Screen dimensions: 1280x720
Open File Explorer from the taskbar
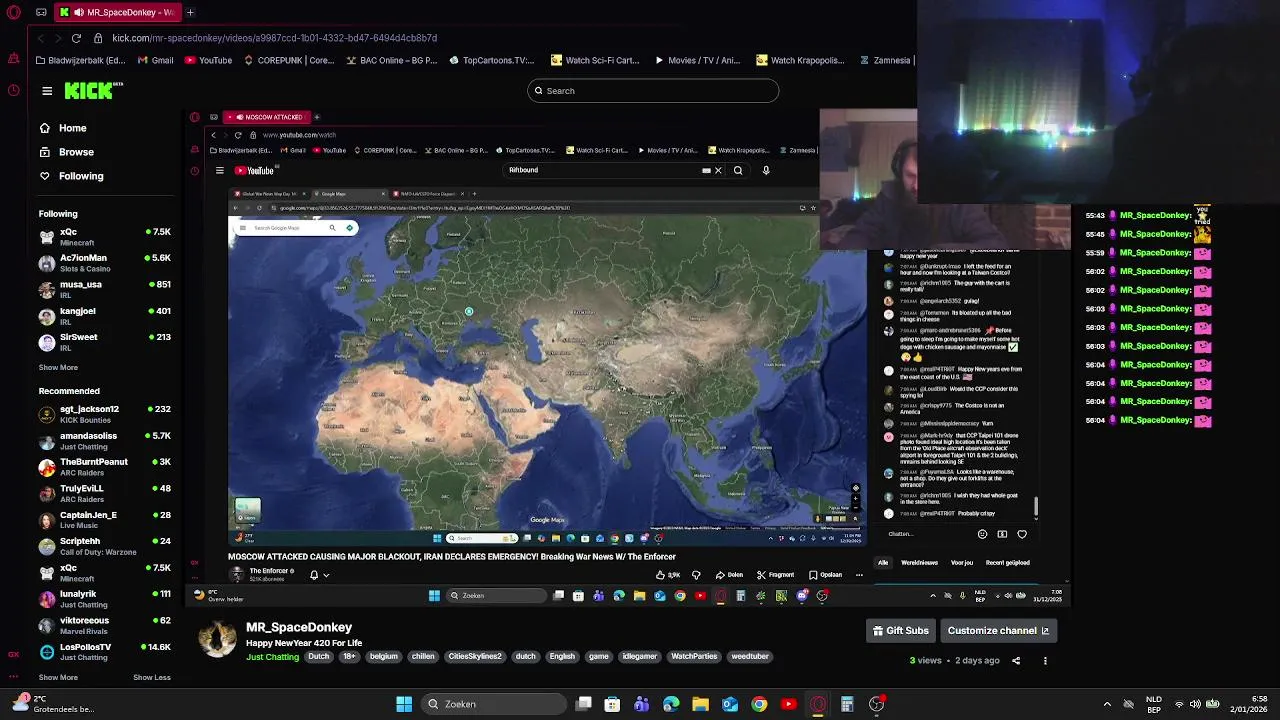point(700,704)
